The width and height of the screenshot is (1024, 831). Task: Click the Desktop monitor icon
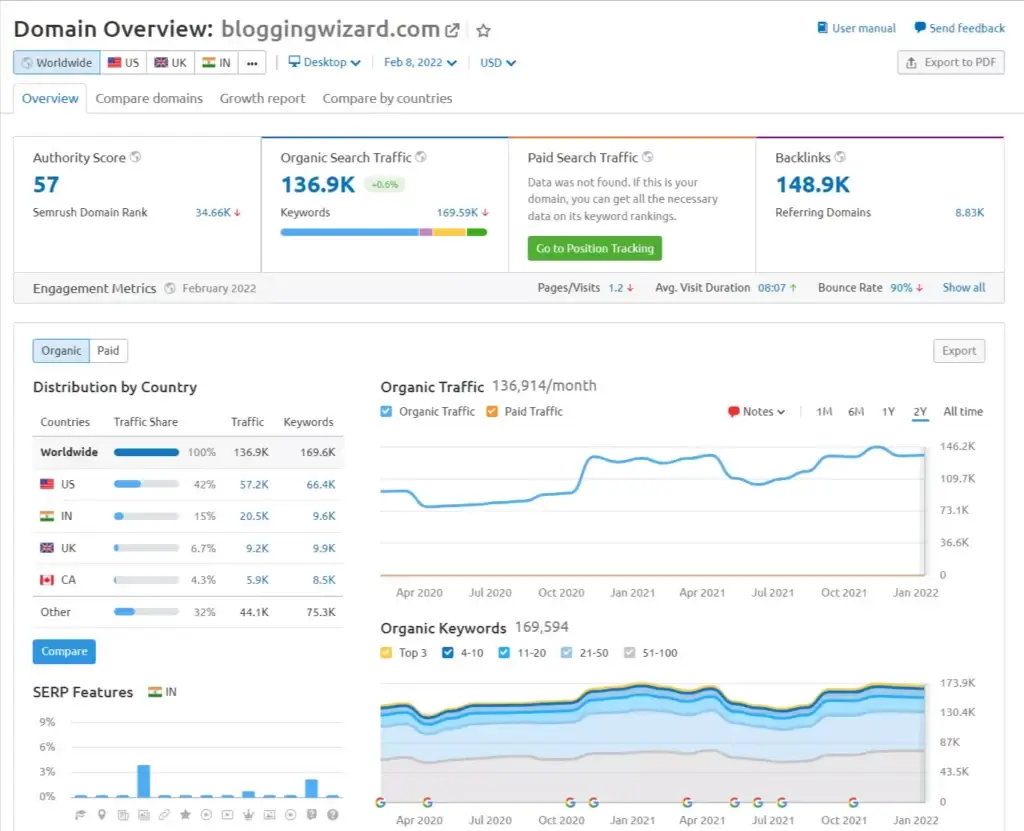point(295,61)
